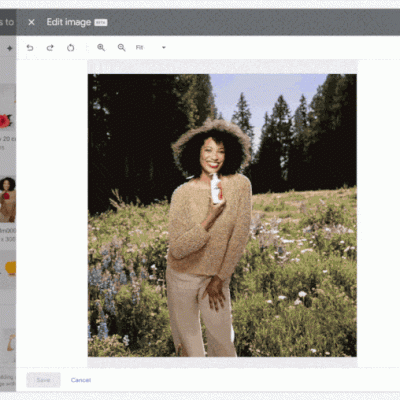Undo the last image edit

tap(30, 48)
